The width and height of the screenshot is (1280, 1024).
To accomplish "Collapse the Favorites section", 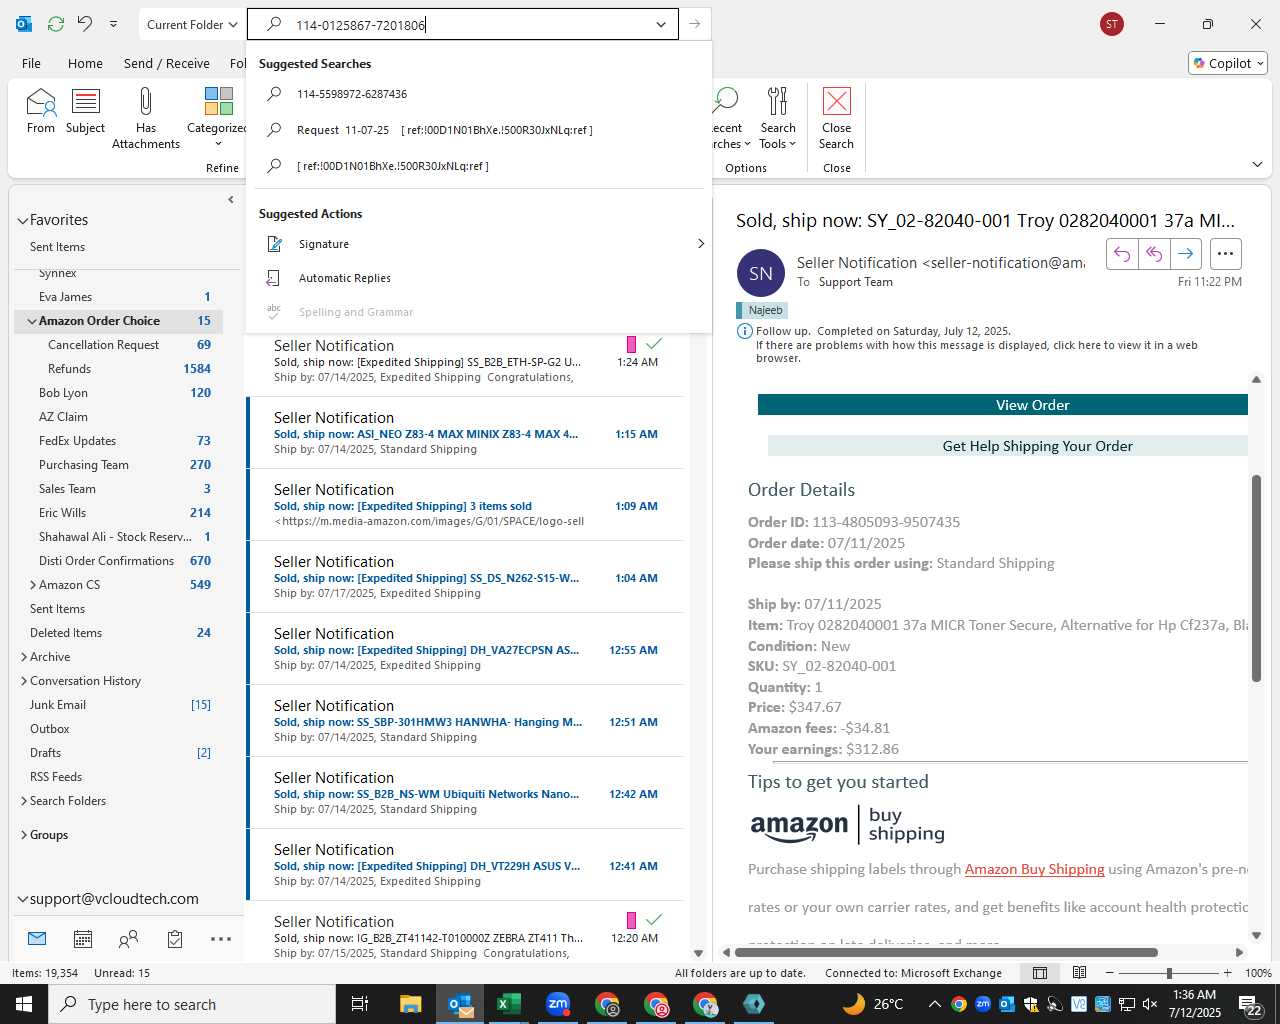I will coord(22,220).
